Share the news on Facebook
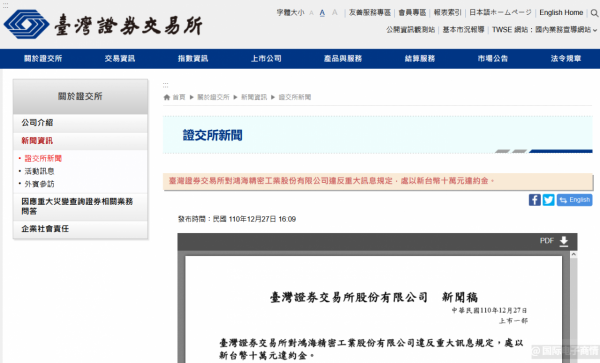This screenshot has width=600, height=363. click(535, 200)
